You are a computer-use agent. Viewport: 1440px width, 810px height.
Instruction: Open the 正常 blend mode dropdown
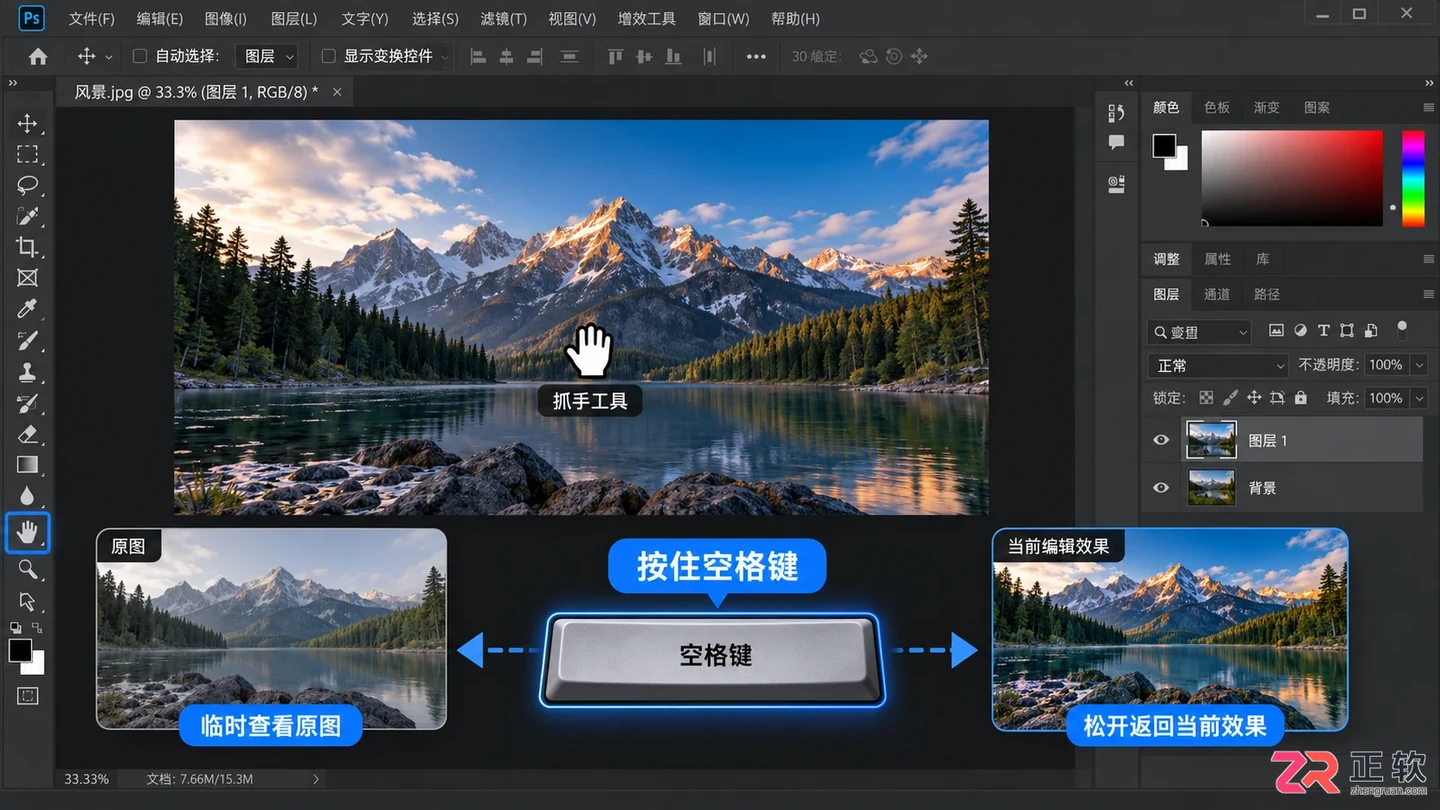[x=1218, y=365]
